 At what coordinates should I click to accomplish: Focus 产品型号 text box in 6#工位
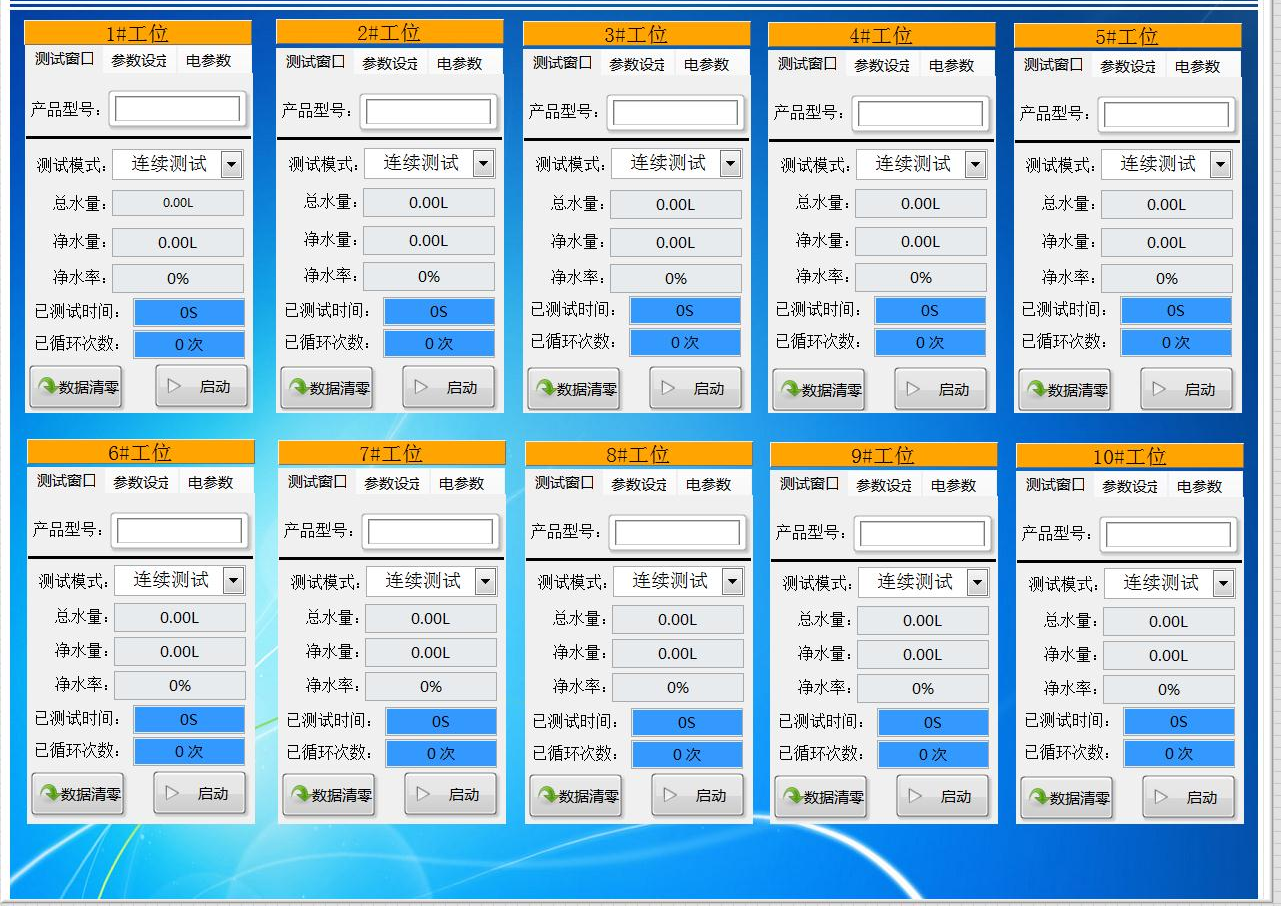pyautogui.click(x=179, y=530)
